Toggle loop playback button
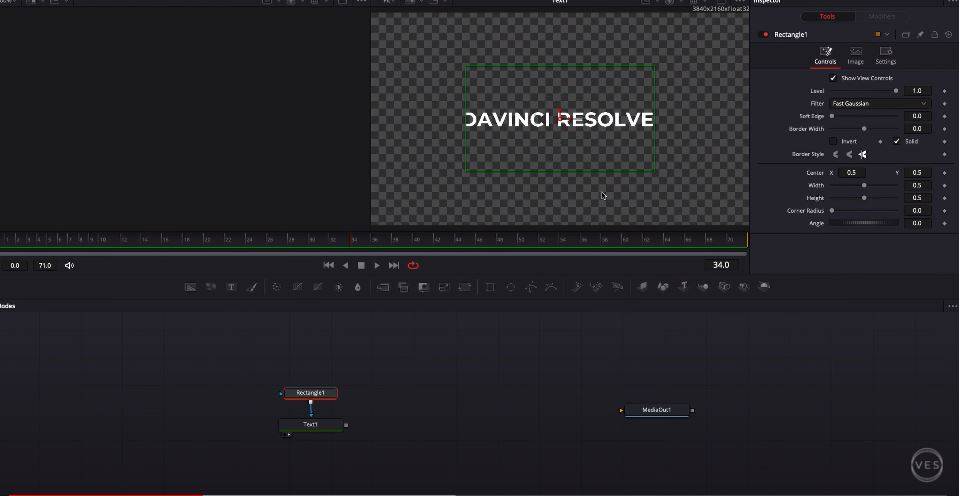Screen dimensions: 960x496 click(x=413, y=265)
